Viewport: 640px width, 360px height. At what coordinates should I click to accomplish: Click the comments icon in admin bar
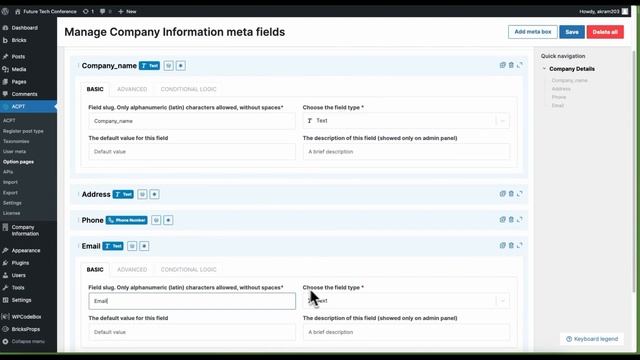[103, 11]
